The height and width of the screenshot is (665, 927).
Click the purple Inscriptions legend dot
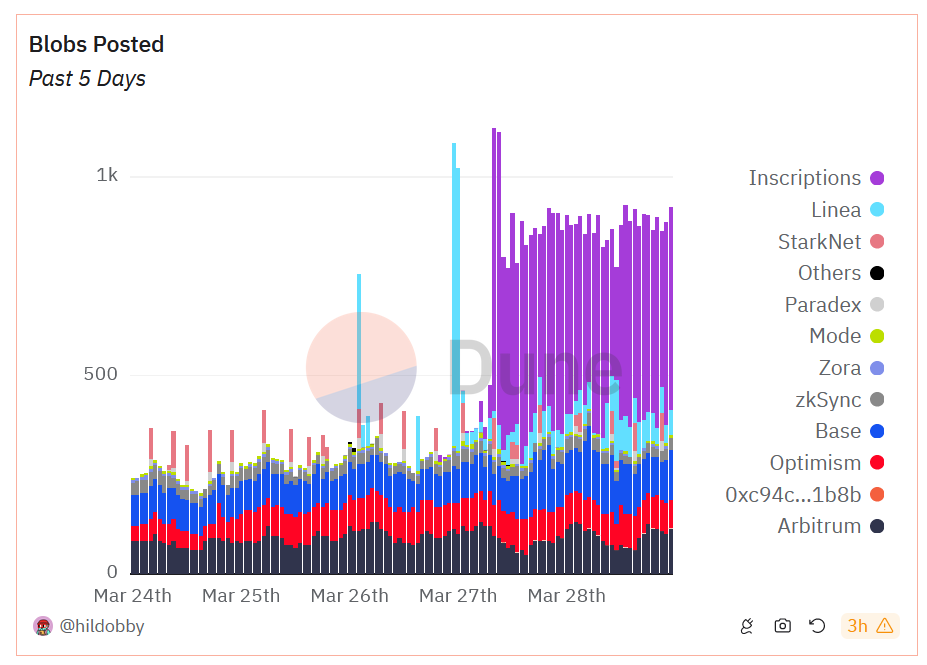pos(877,178)
